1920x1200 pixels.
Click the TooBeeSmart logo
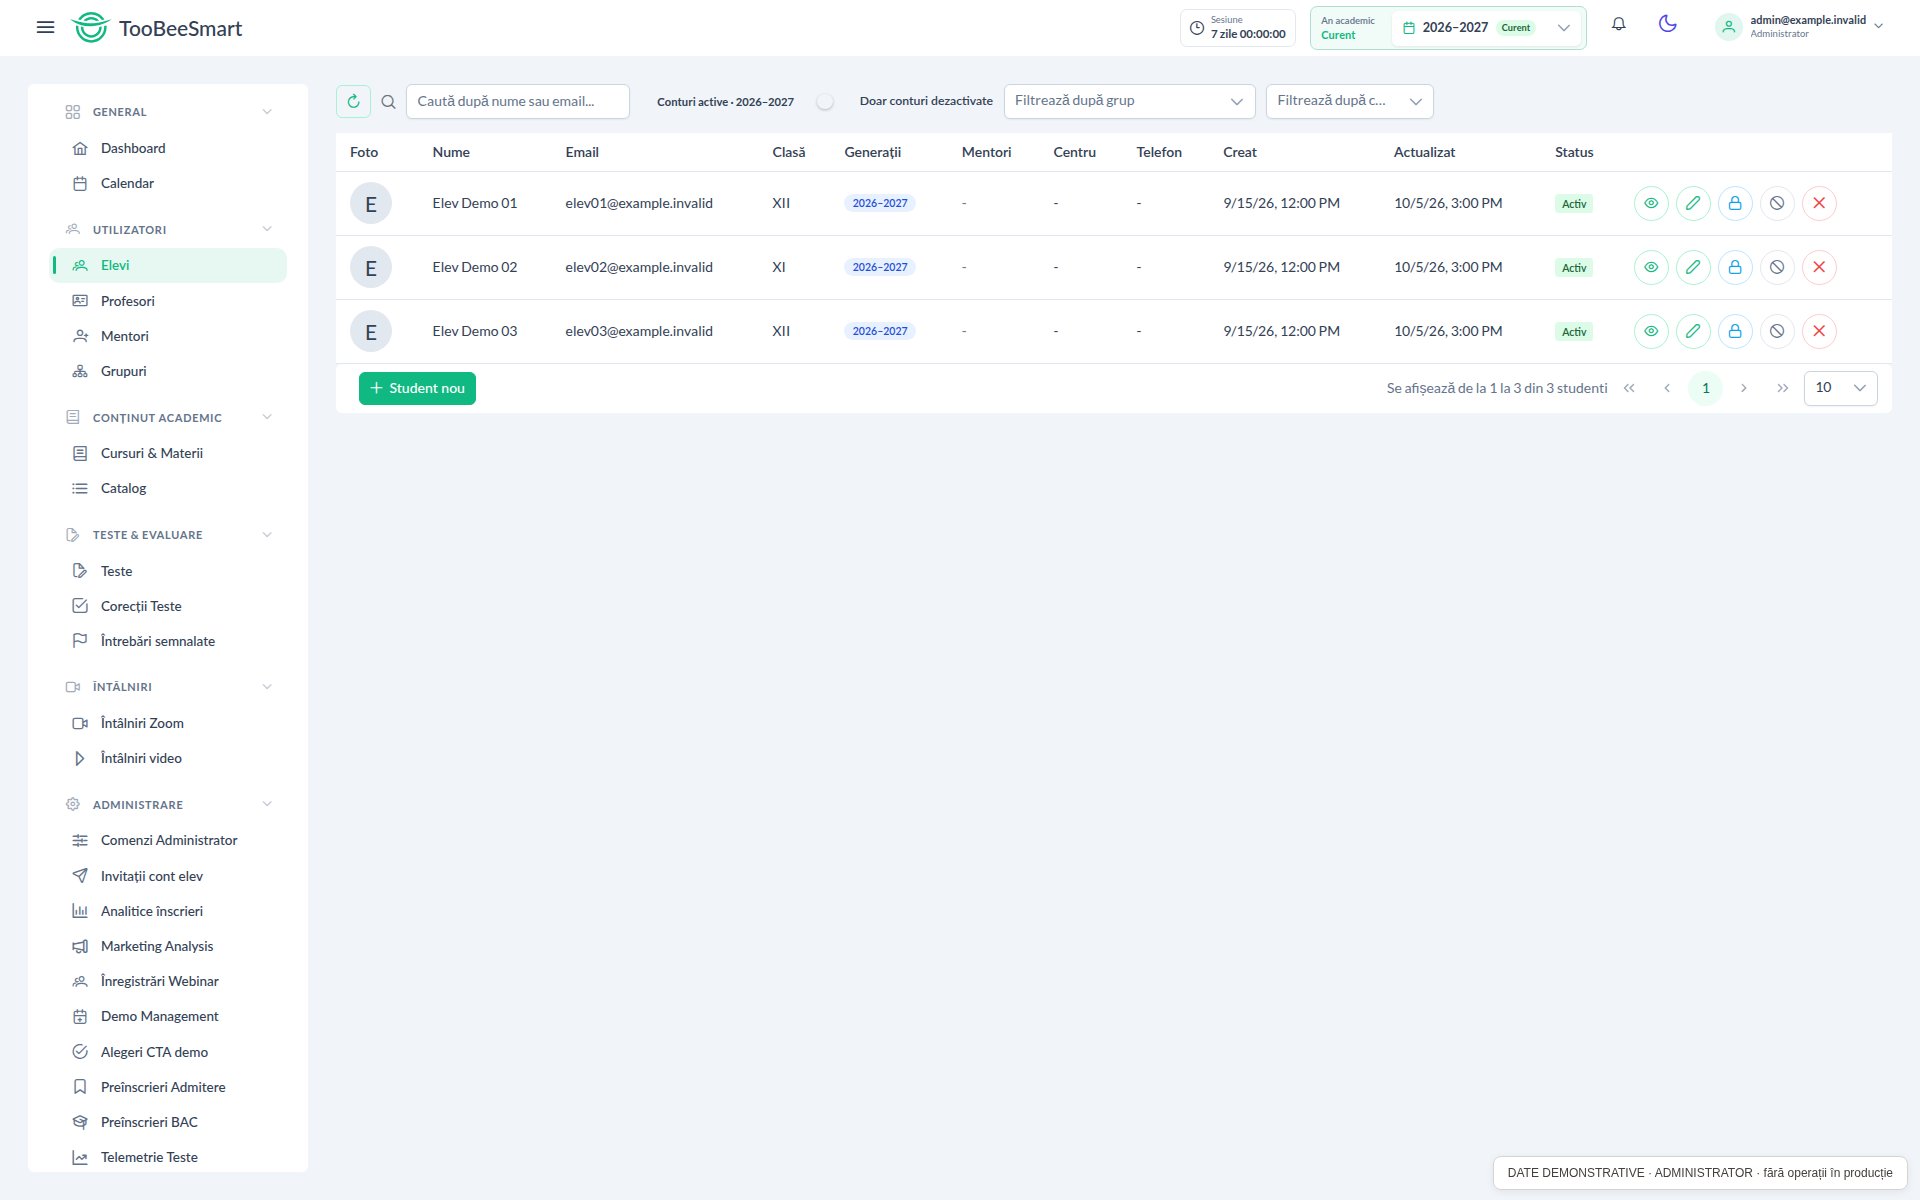click(x=157, y=28)
